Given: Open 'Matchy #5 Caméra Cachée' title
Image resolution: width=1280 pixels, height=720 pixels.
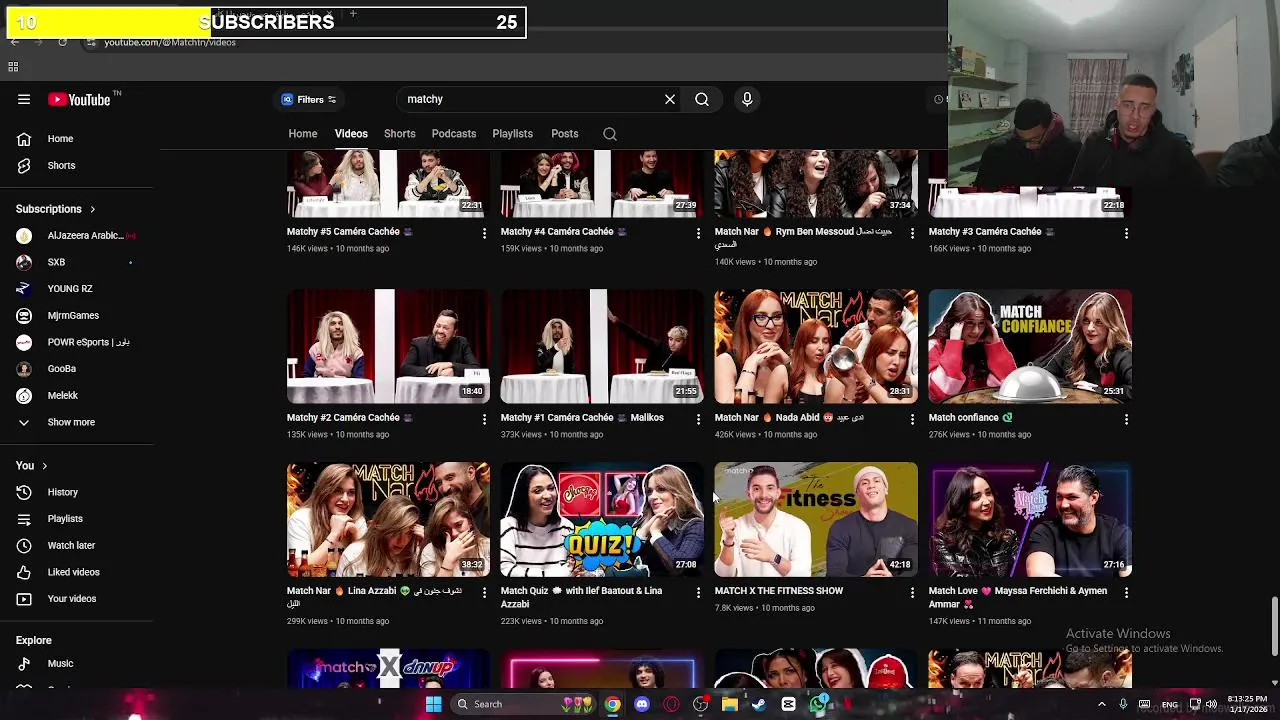Looking at the screenshot, I should click(349, 231).
